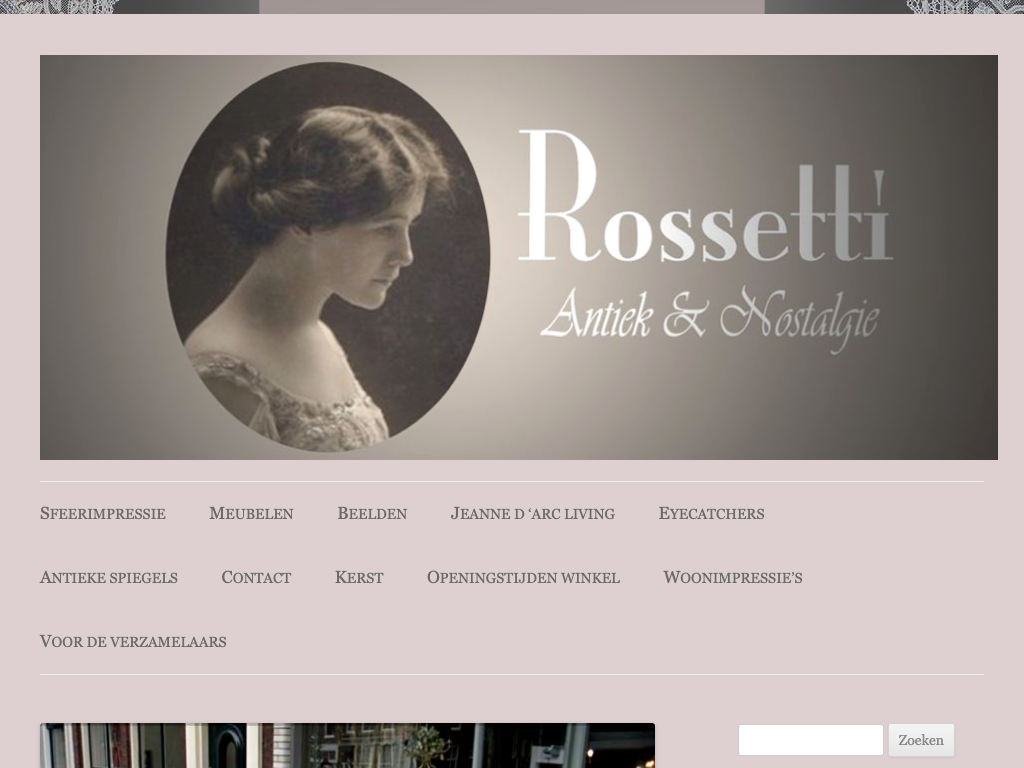Click the Zoeken search button
This screenshot has width=1024, height=768.
921,740
